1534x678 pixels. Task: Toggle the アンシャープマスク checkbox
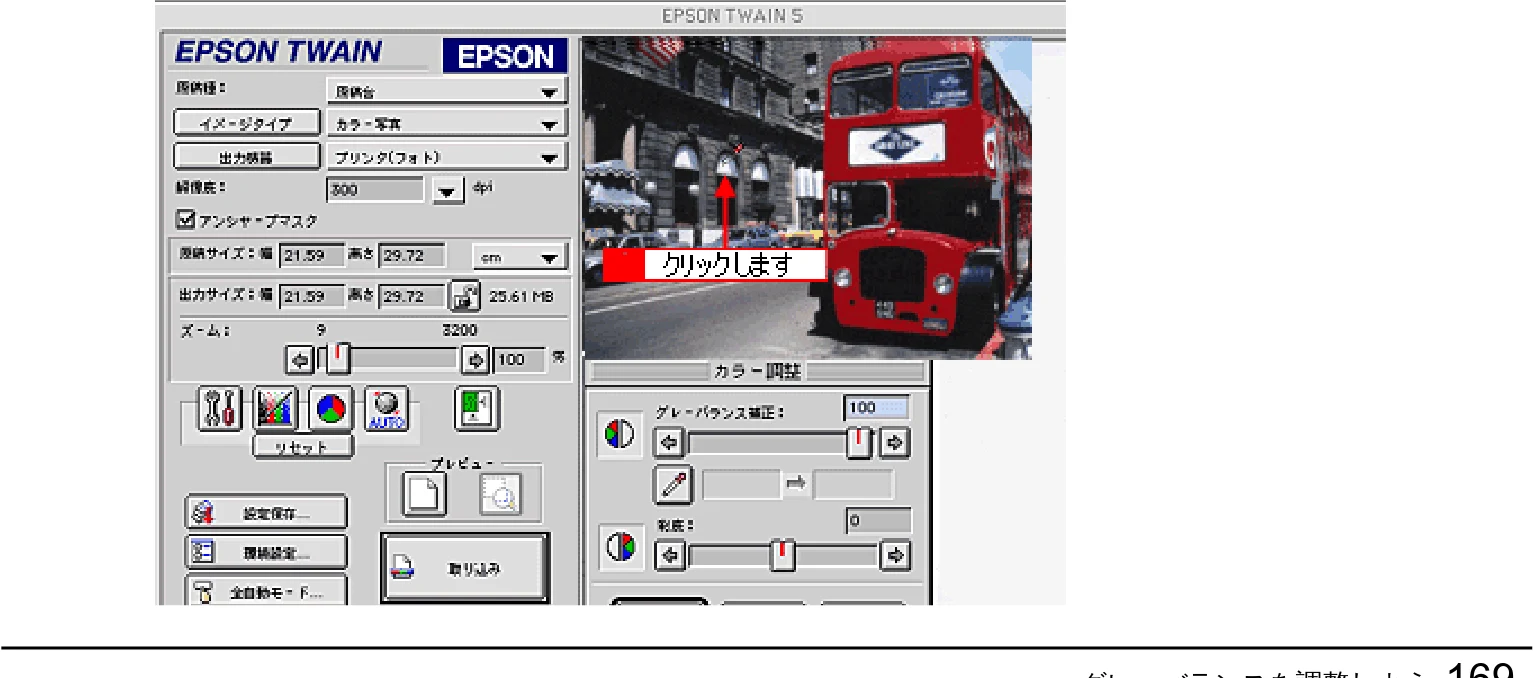pyautogui.click(x=184, y=219)
